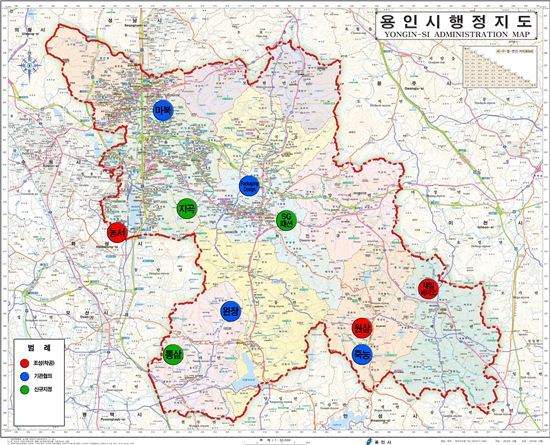Select the red 농서 marker on western border
This screenshot has width=550, height=445.
click(116, 232)
